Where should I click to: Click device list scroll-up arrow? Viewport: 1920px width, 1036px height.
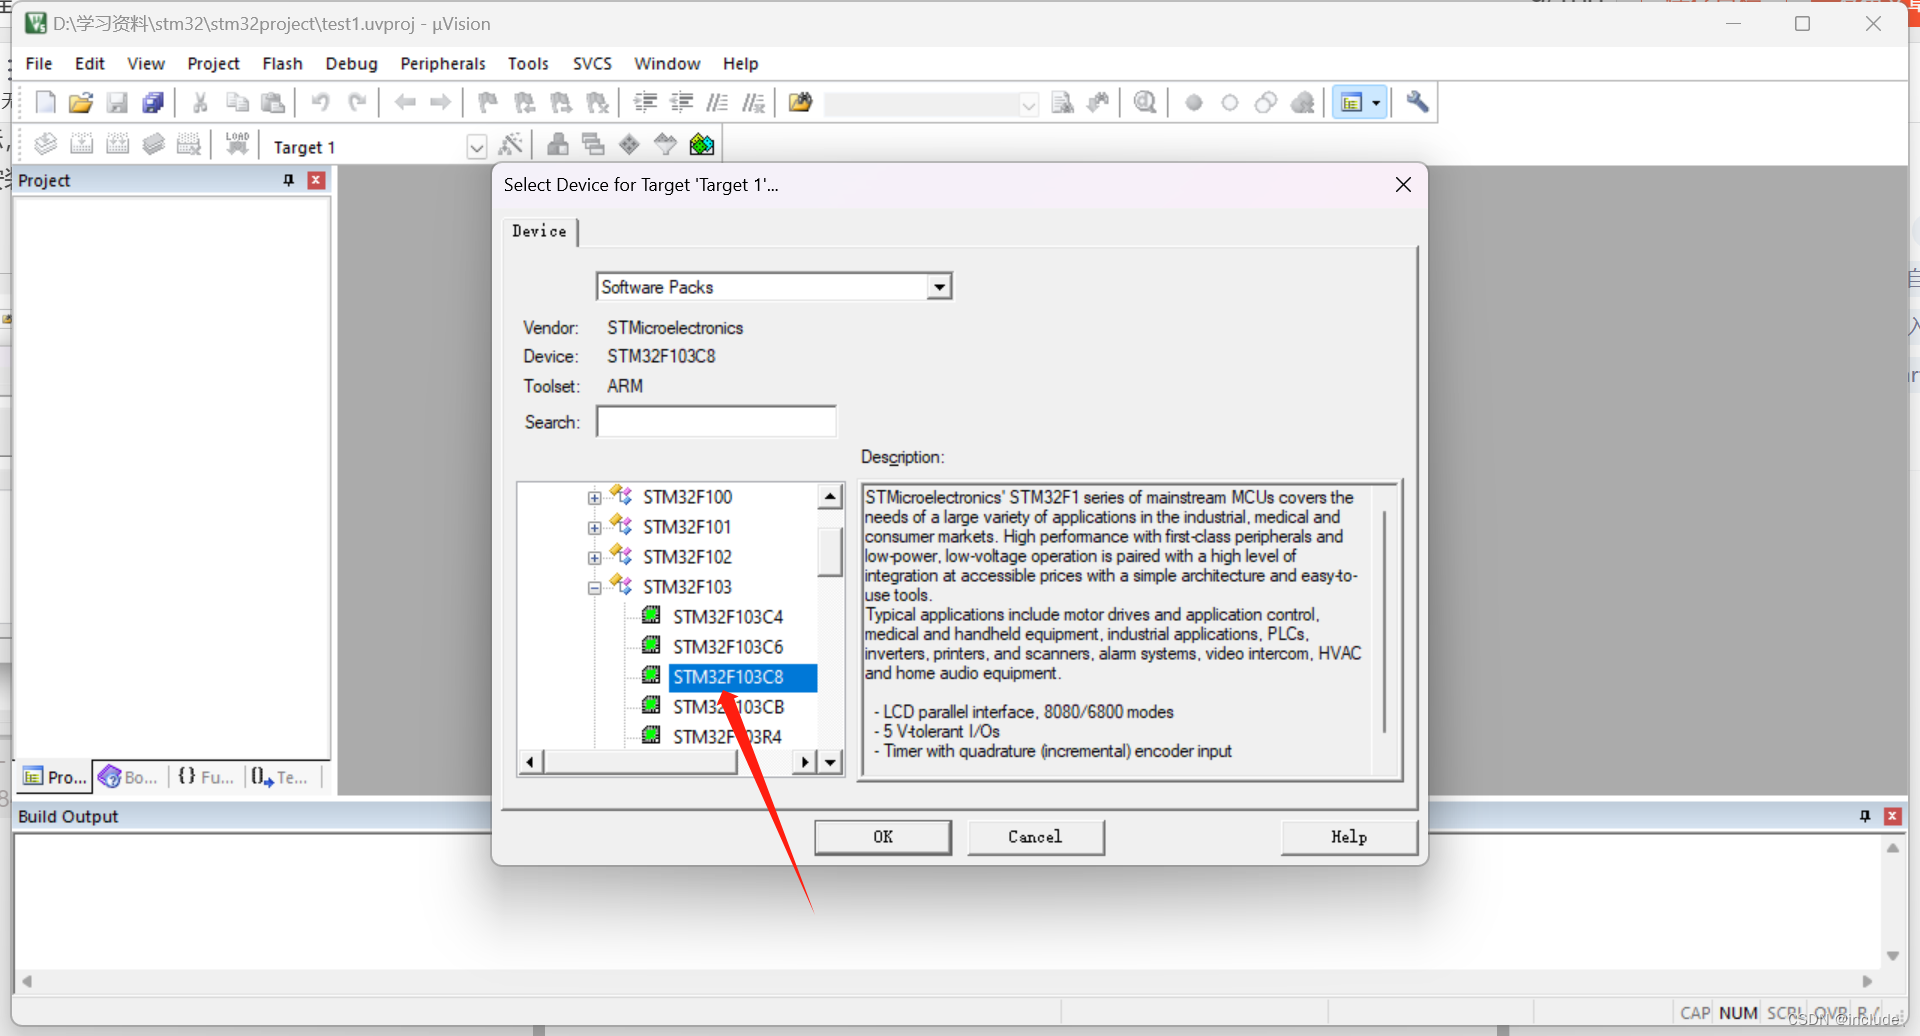830,496
